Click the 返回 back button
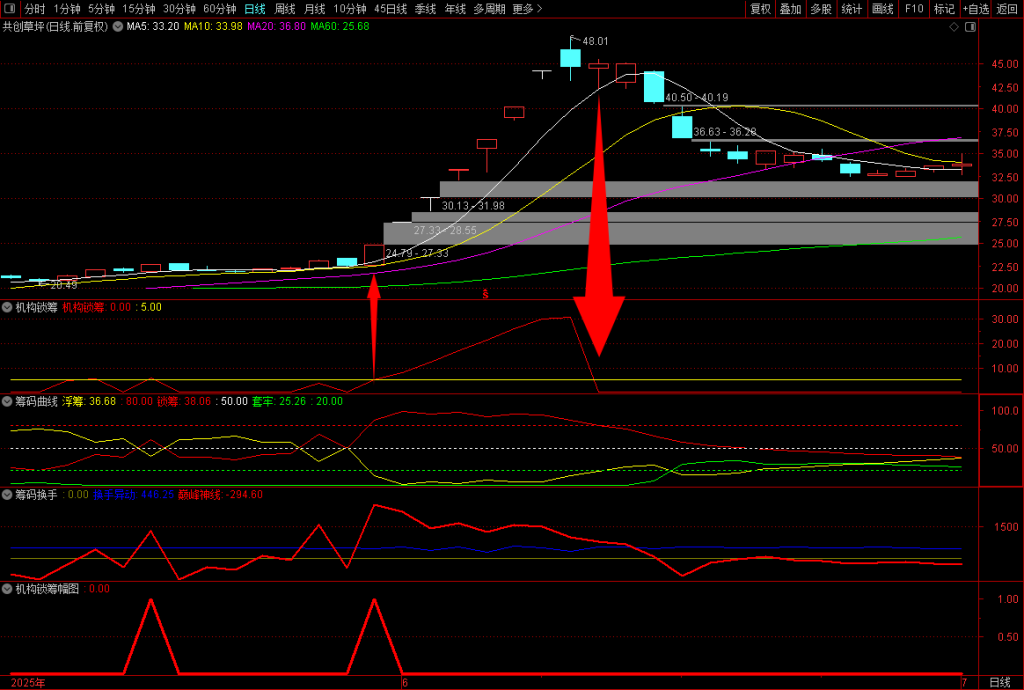 tap(1007, 9)
